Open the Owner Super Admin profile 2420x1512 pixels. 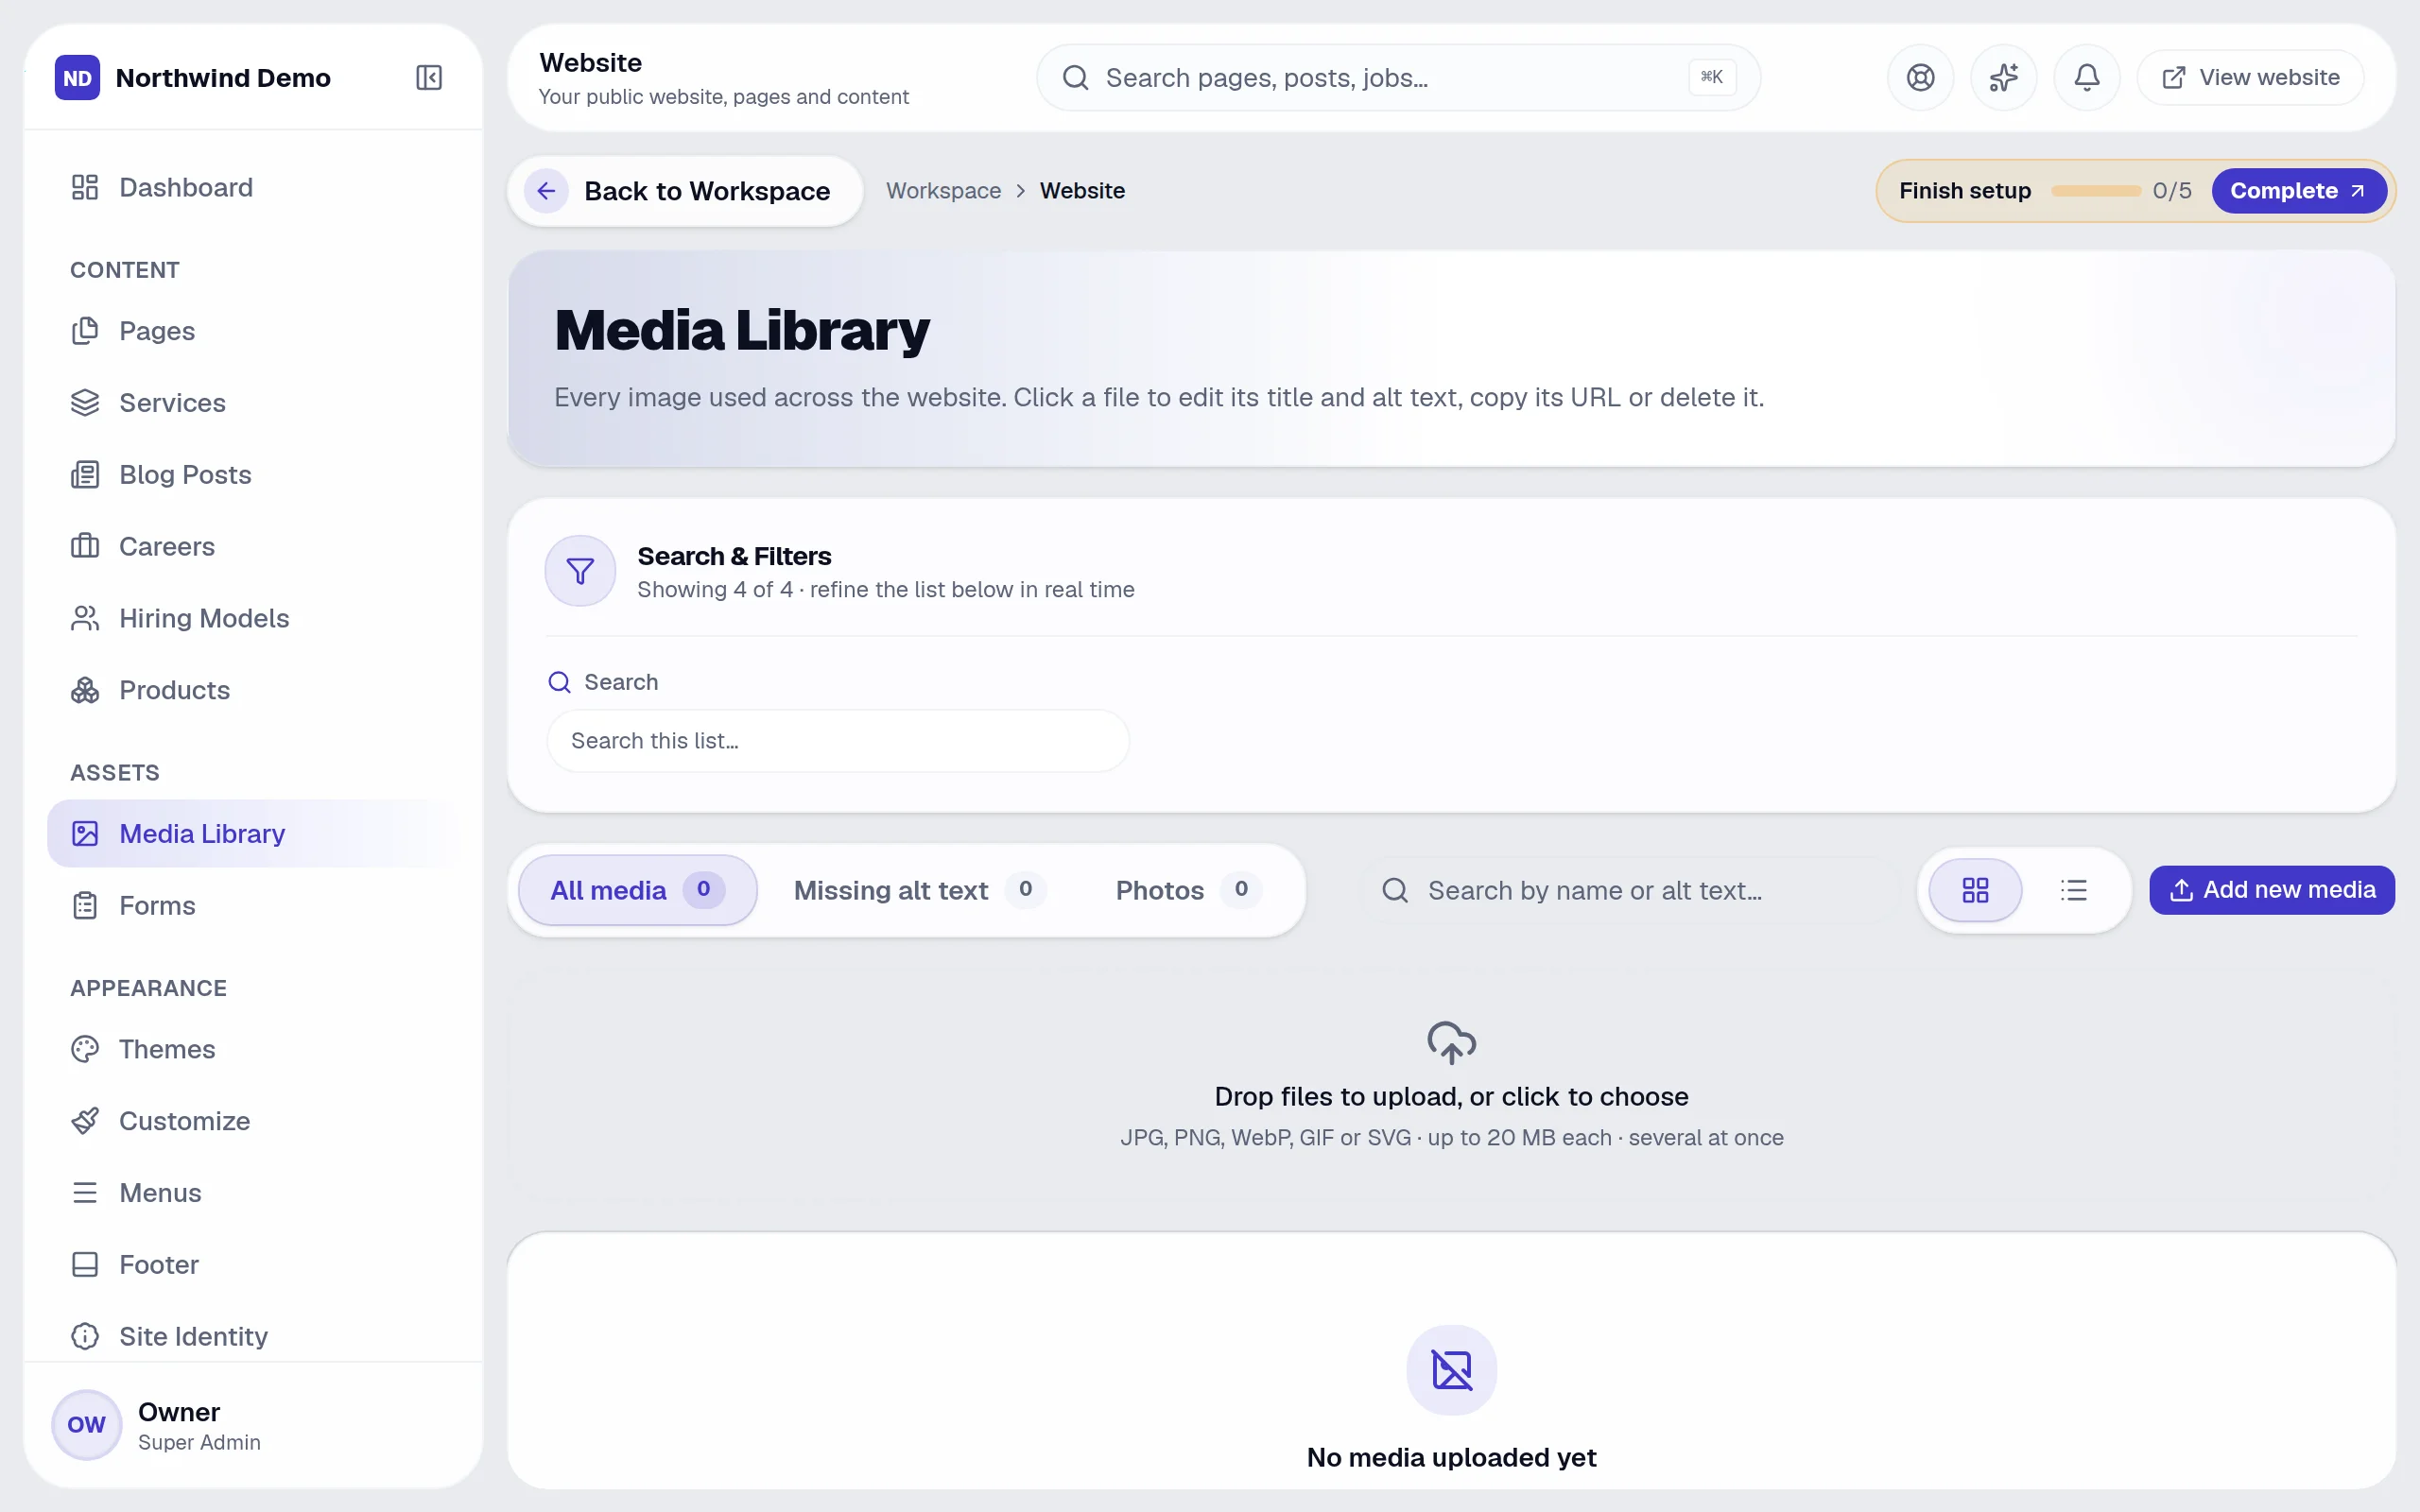click(253, 1425)
